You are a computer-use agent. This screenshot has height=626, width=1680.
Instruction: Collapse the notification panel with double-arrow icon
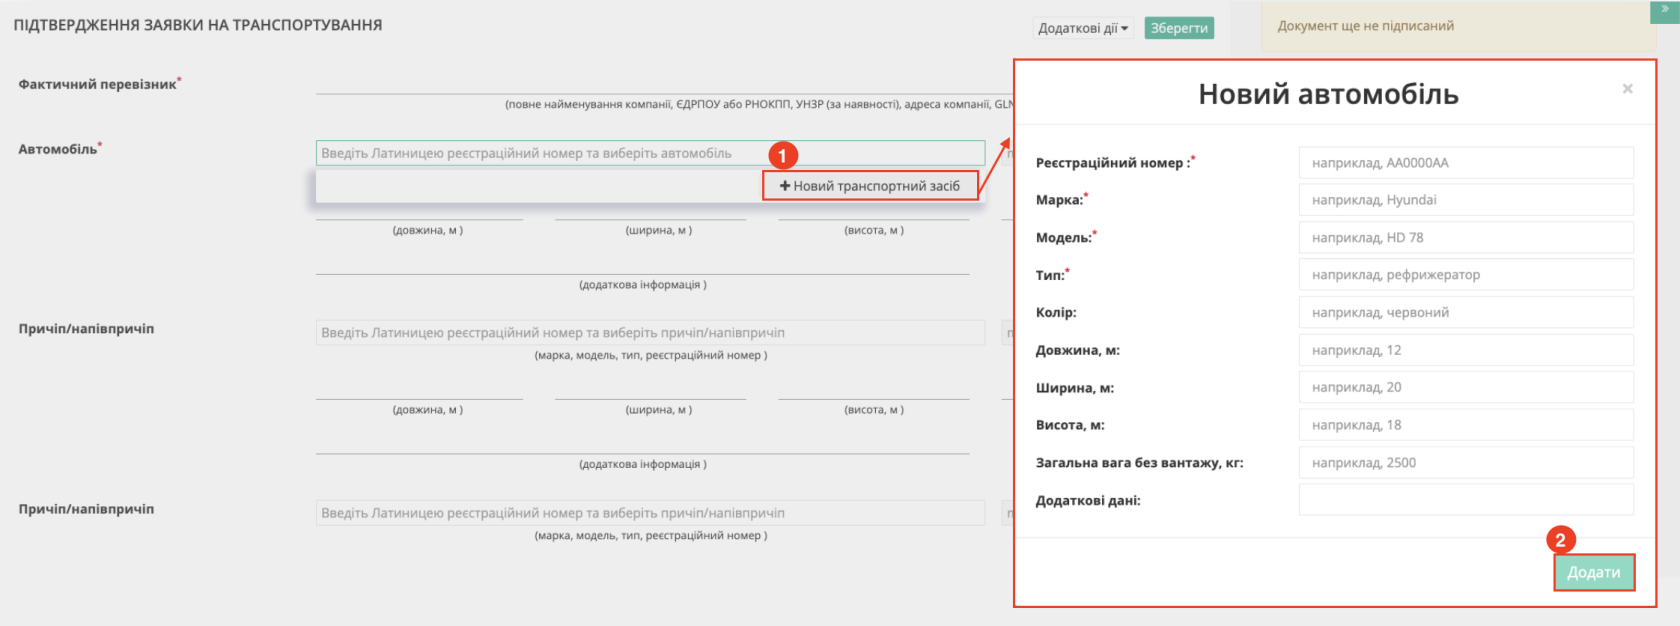[1664, 10]
